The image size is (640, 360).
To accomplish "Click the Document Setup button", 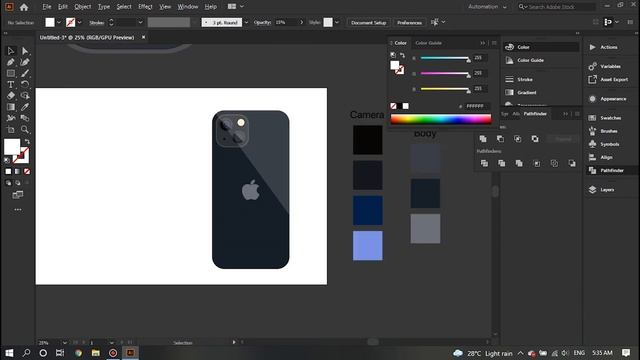I will click(369, 22).
